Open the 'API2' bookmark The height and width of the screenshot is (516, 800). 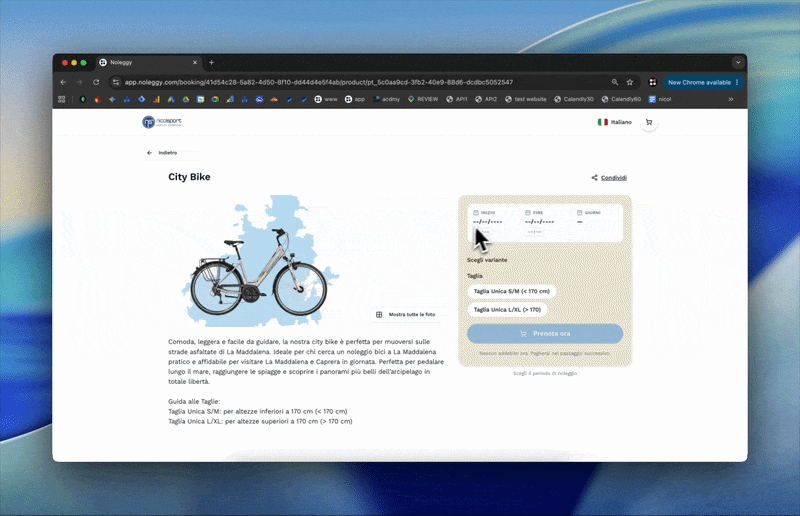point(486,99)
